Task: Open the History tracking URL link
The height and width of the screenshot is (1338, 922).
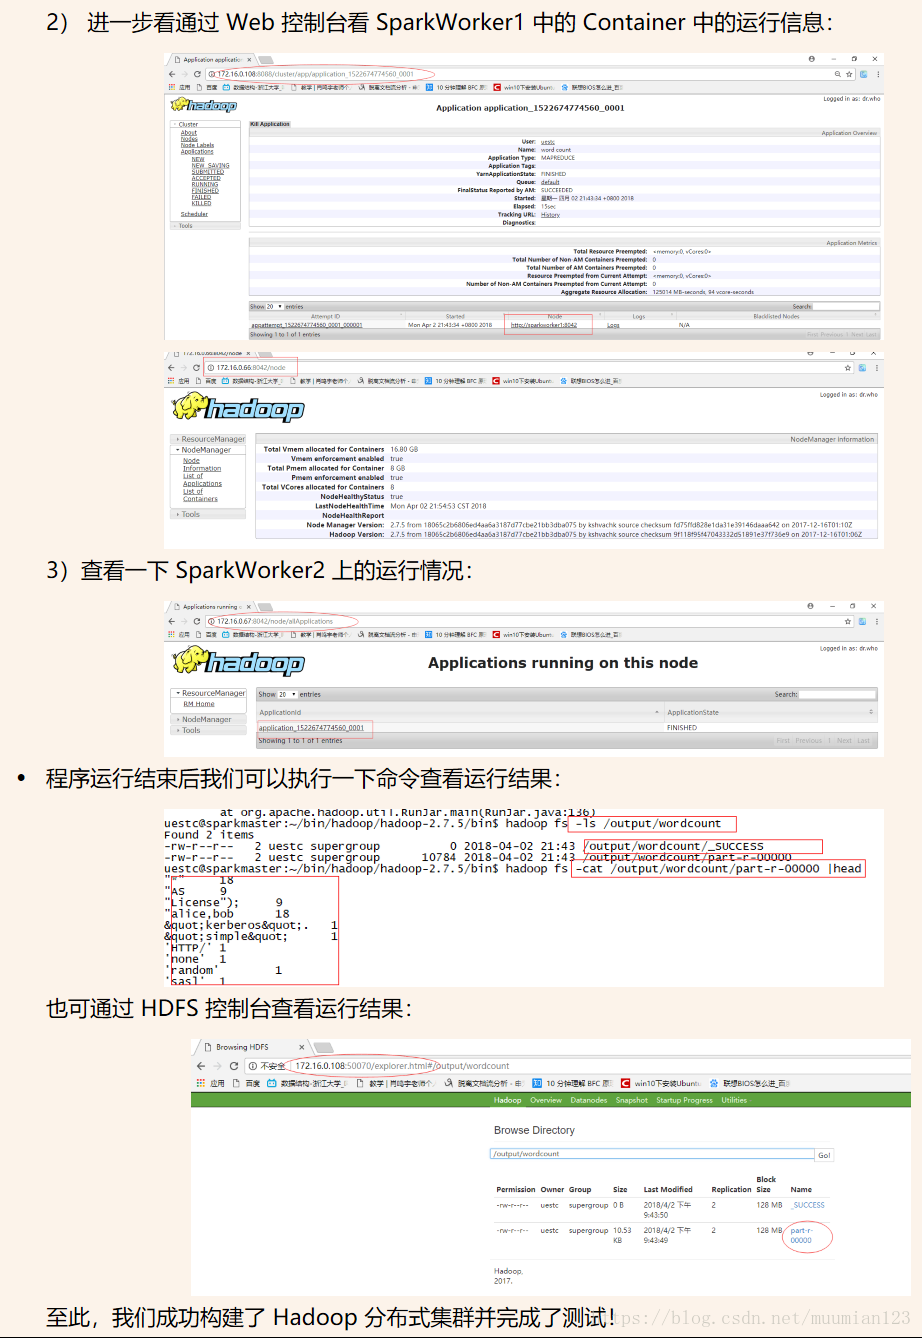Action: click(x=550, y=215)
